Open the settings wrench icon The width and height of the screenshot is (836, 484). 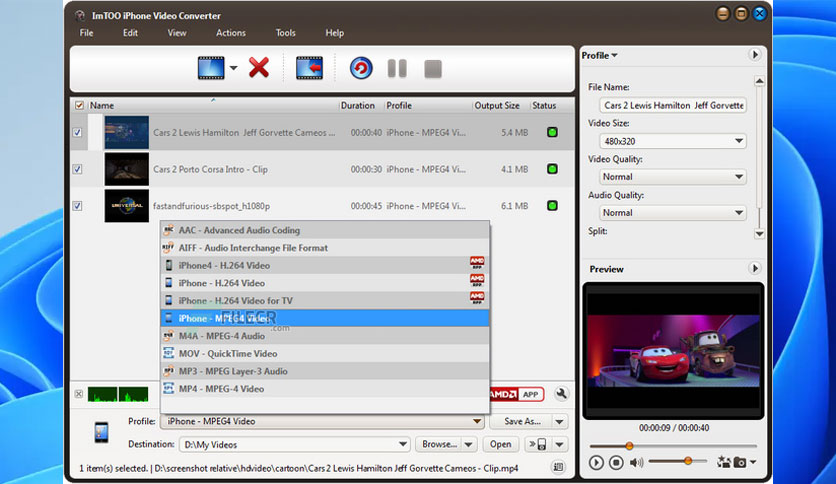point(561,394)
